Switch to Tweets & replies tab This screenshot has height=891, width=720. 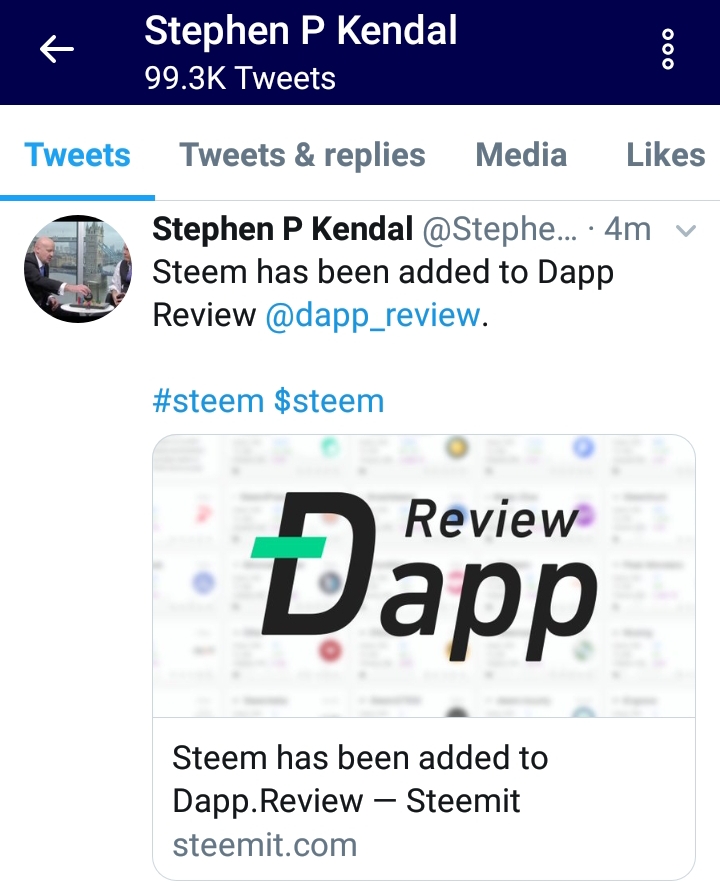click(302, 155)
